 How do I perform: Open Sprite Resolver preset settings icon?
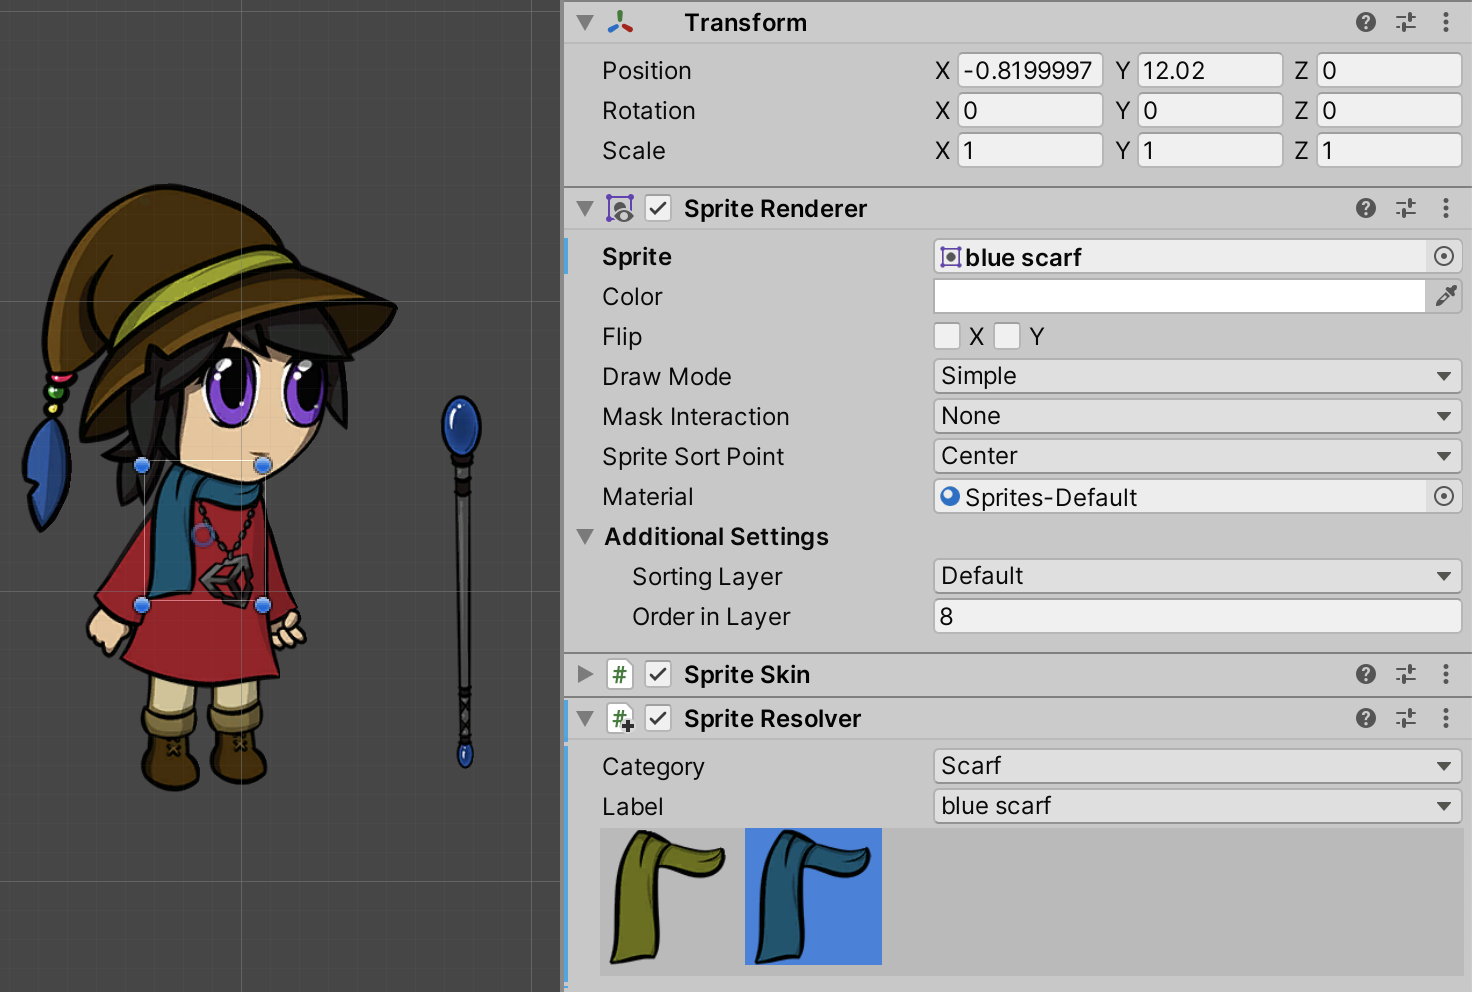[1406, 718]
